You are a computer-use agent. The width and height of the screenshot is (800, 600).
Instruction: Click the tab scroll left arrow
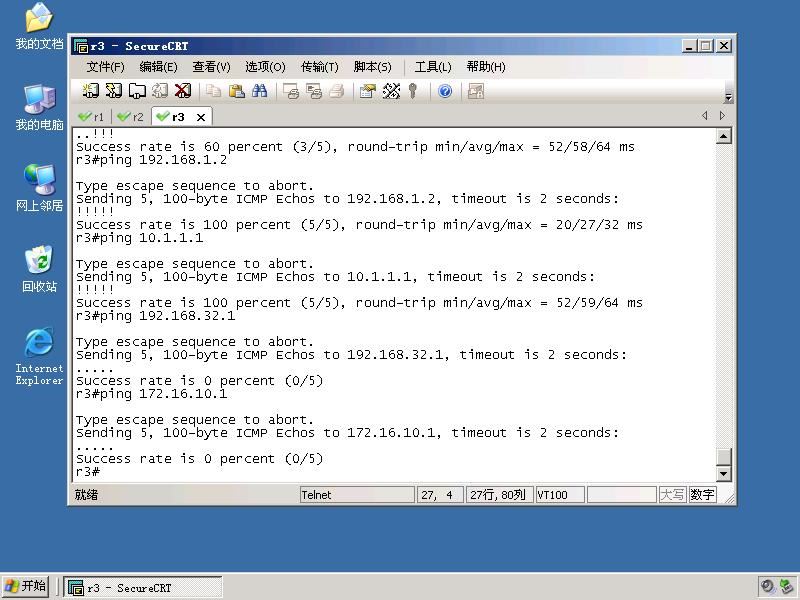705,116
